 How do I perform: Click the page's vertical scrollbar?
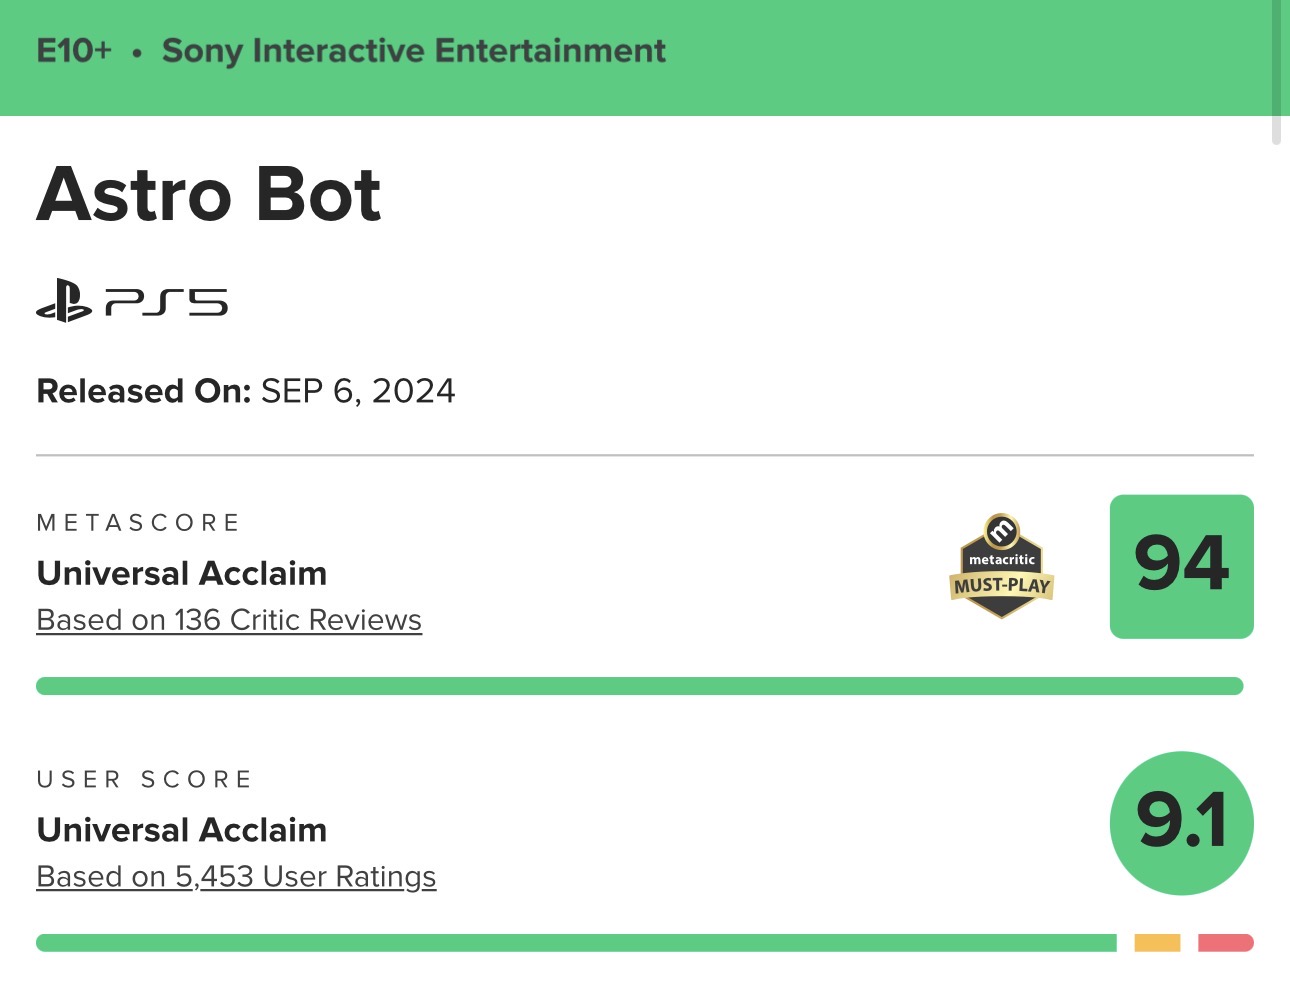coord(1276,72)
